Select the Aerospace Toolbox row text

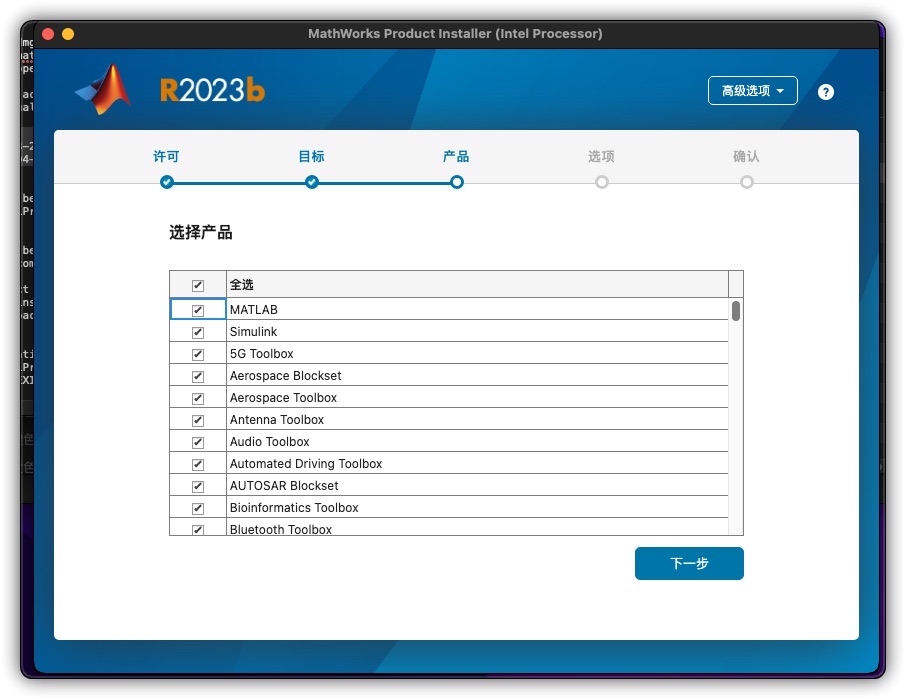point(283,397)
